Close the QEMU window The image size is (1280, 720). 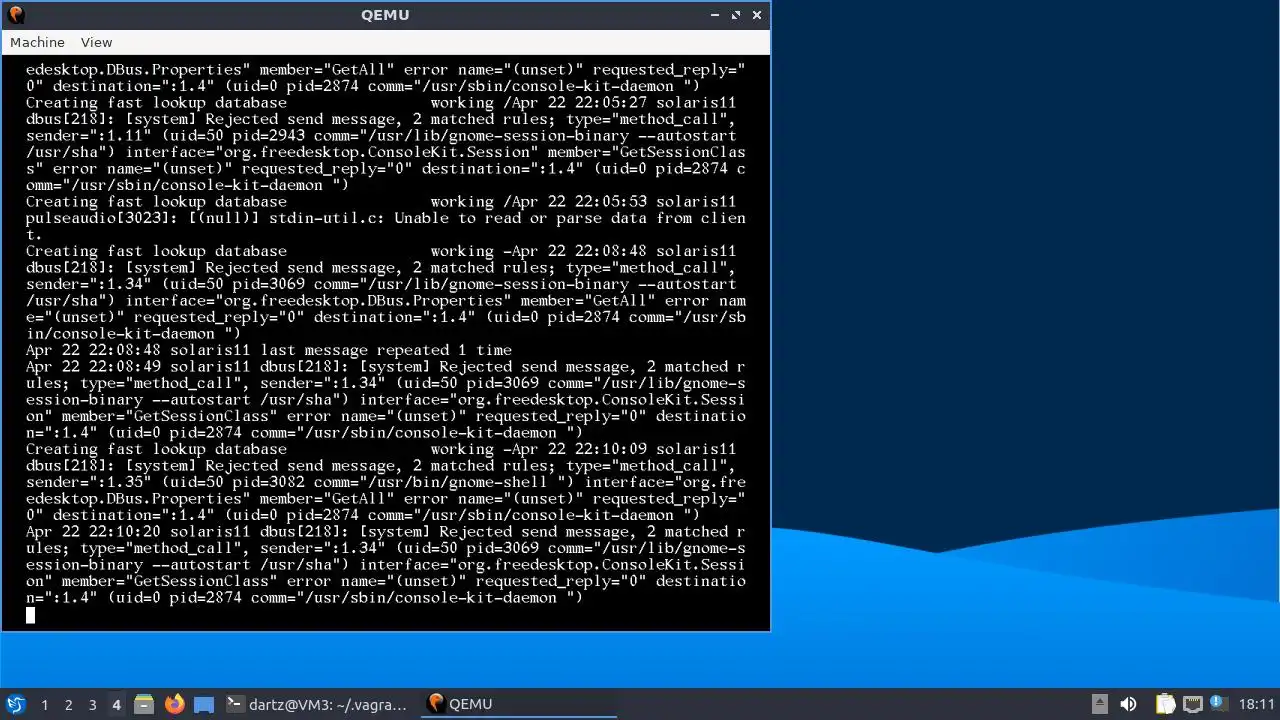pyautogui.click(x=757, y=15)
